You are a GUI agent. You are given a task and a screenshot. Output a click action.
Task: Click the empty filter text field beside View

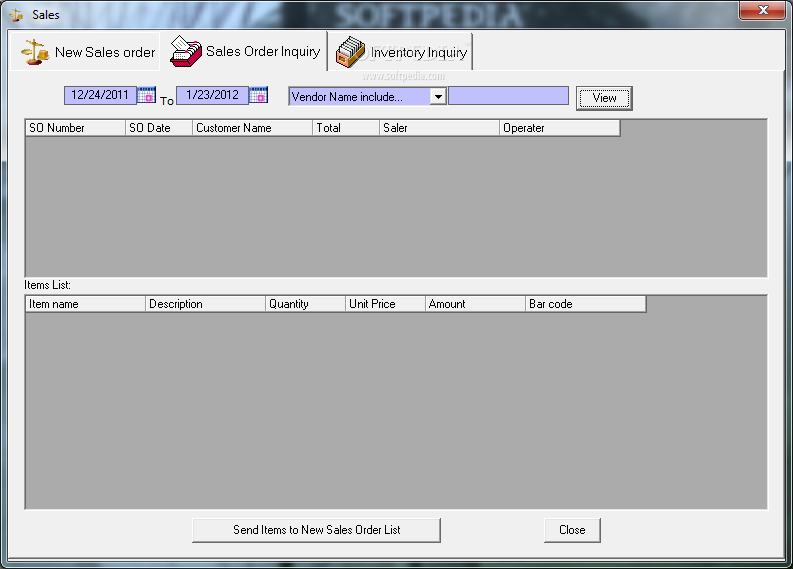pos(508,96)
